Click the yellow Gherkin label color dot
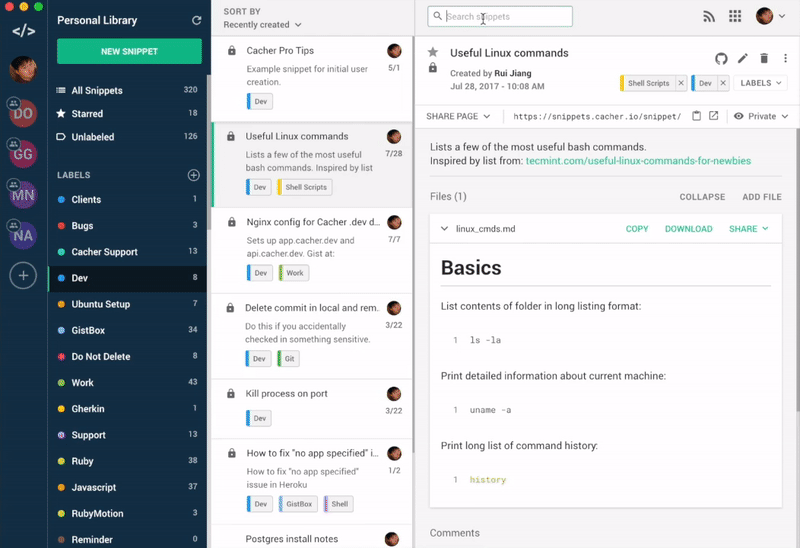 tap(61, 409)
